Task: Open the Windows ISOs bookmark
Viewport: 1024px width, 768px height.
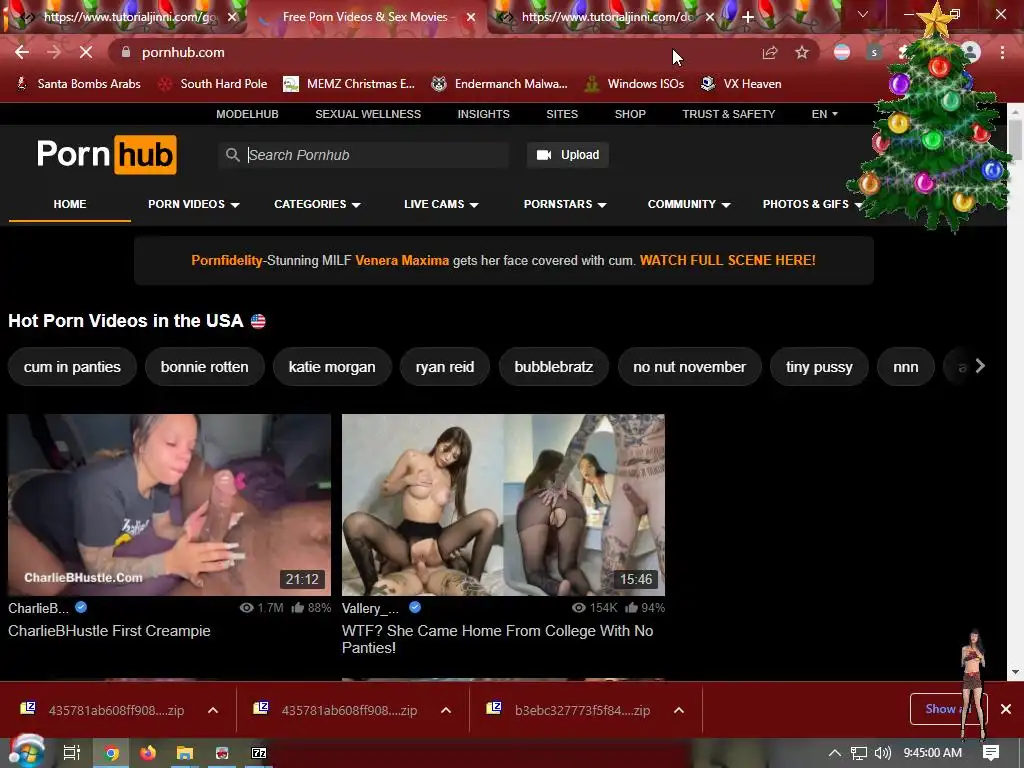Action: (633, 84)
